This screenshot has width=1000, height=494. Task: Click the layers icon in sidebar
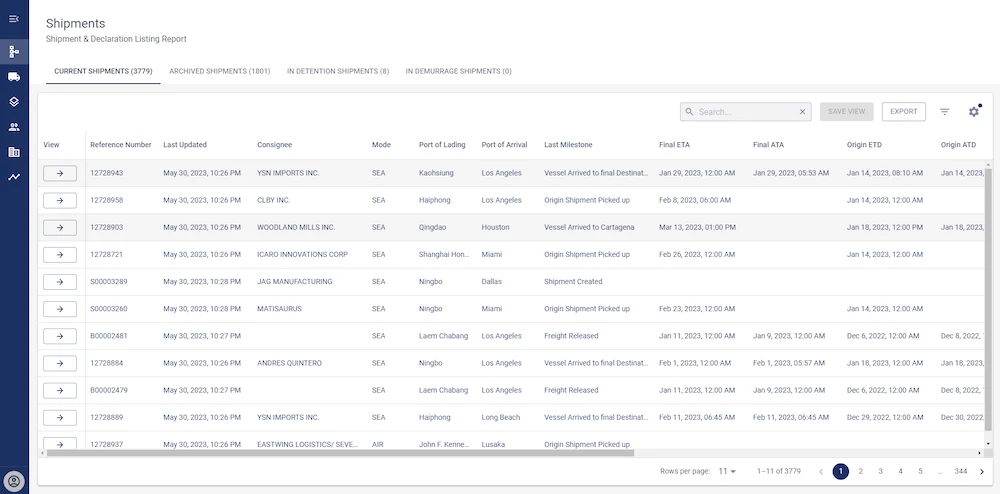(14, 101)
